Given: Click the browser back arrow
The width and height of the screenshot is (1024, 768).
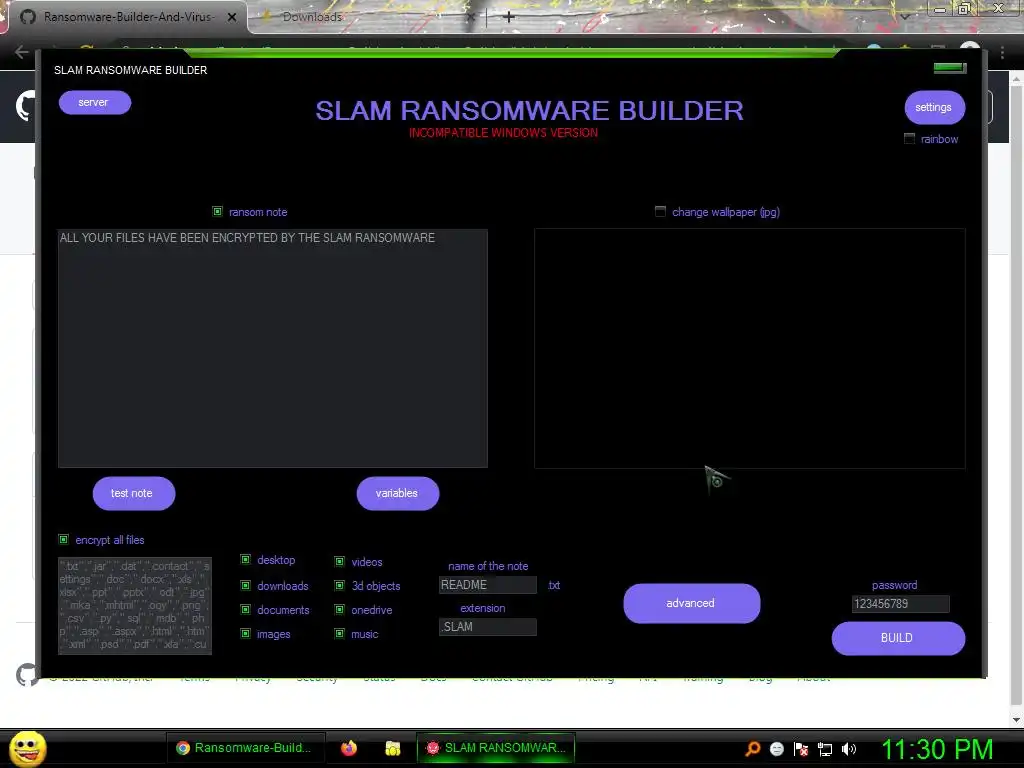Looking at the screenshot, I should coord(22,52).
